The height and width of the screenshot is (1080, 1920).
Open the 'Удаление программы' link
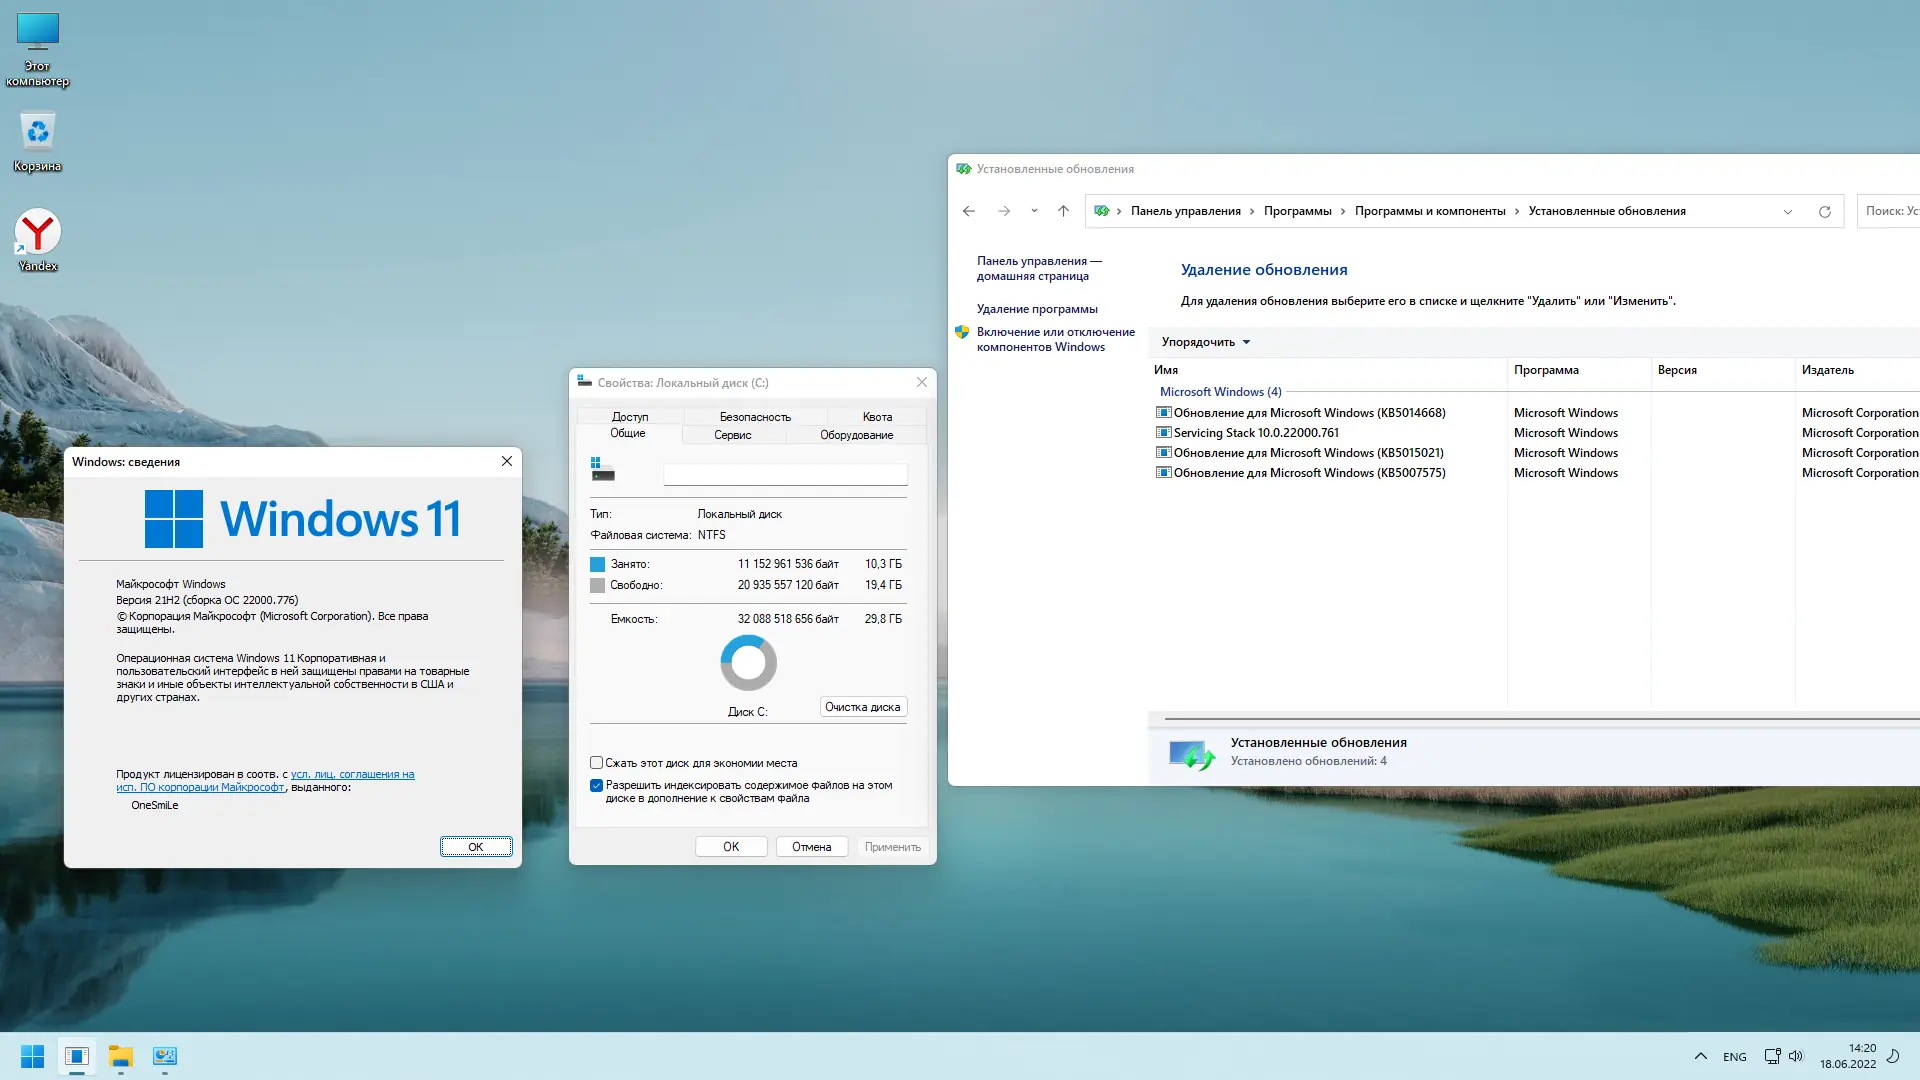coord(1037,309)
